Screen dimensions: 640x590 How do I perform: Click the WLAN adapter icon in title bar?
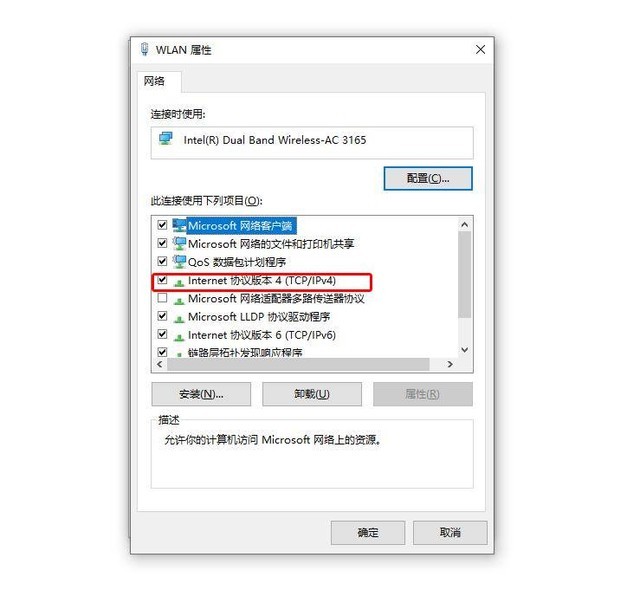(x=144, y=49)
